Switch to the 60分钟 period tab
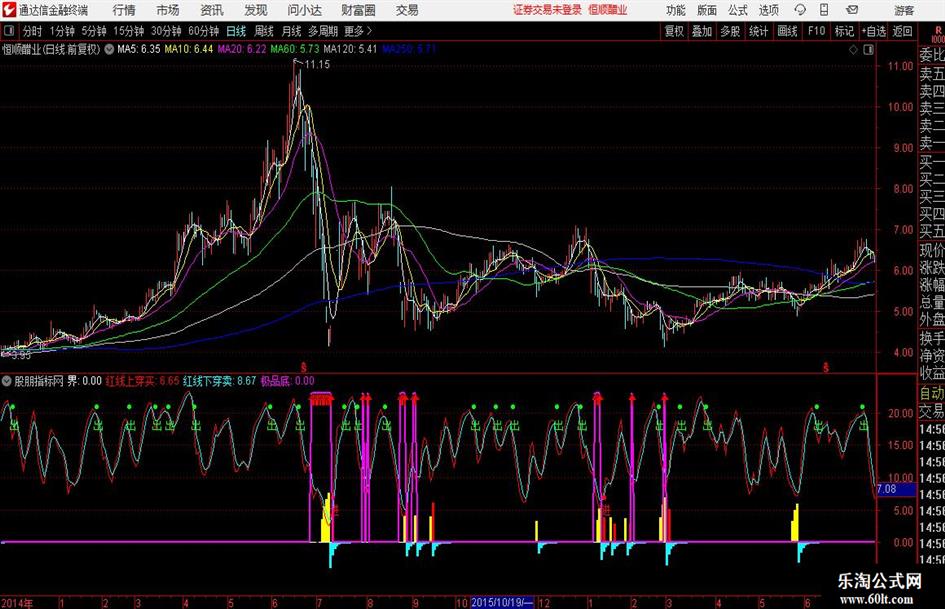Viewport: 945px width, 609px height. 204,31
